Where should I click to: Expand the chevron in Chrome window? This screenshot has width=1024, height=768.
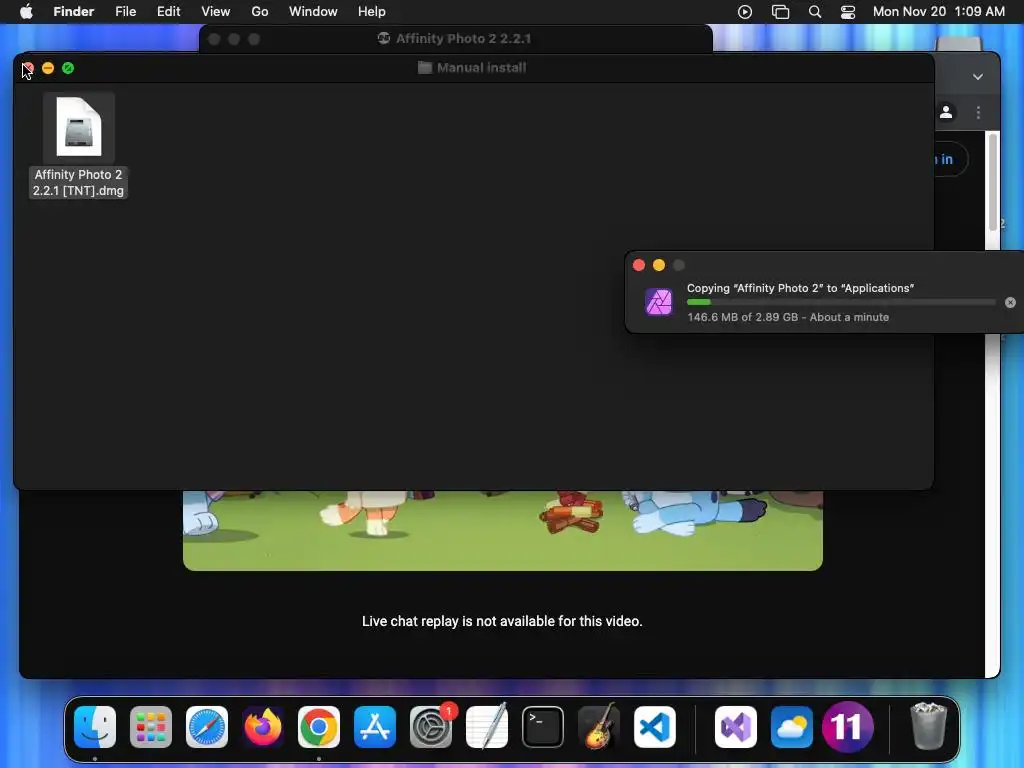[978, 76]
